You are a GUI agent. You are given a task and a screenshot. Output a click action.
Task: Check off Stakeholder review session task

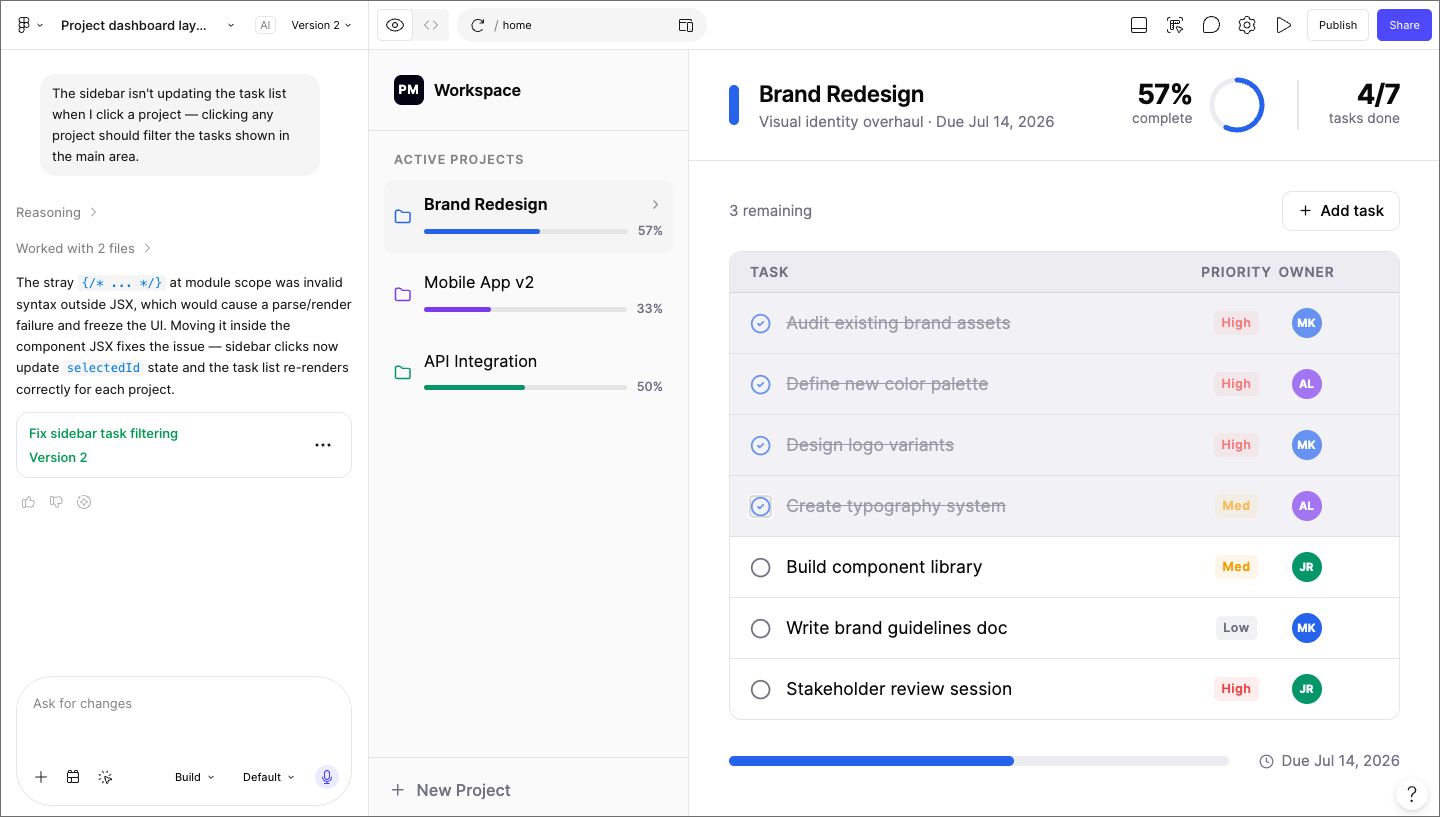[761, 689]
